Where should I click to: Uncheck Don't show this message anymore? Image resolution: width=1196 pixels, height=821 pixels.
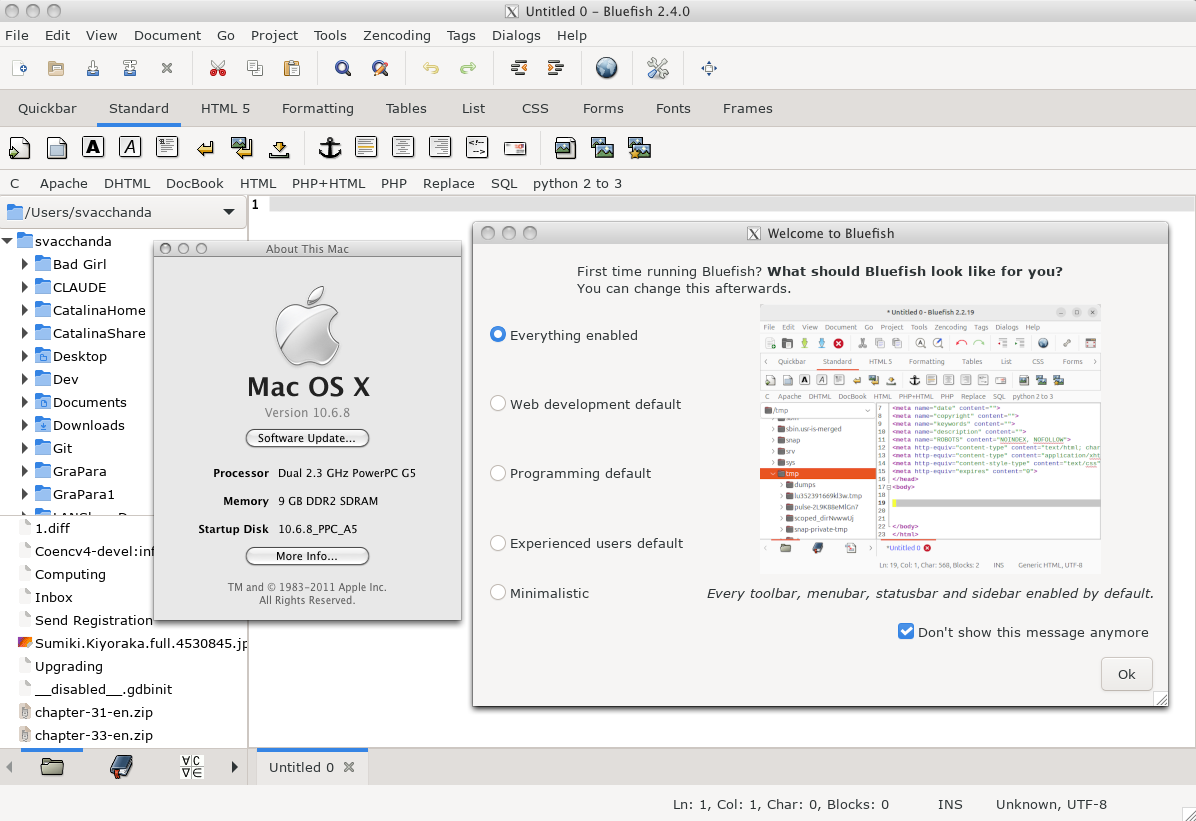click(906, 631)
